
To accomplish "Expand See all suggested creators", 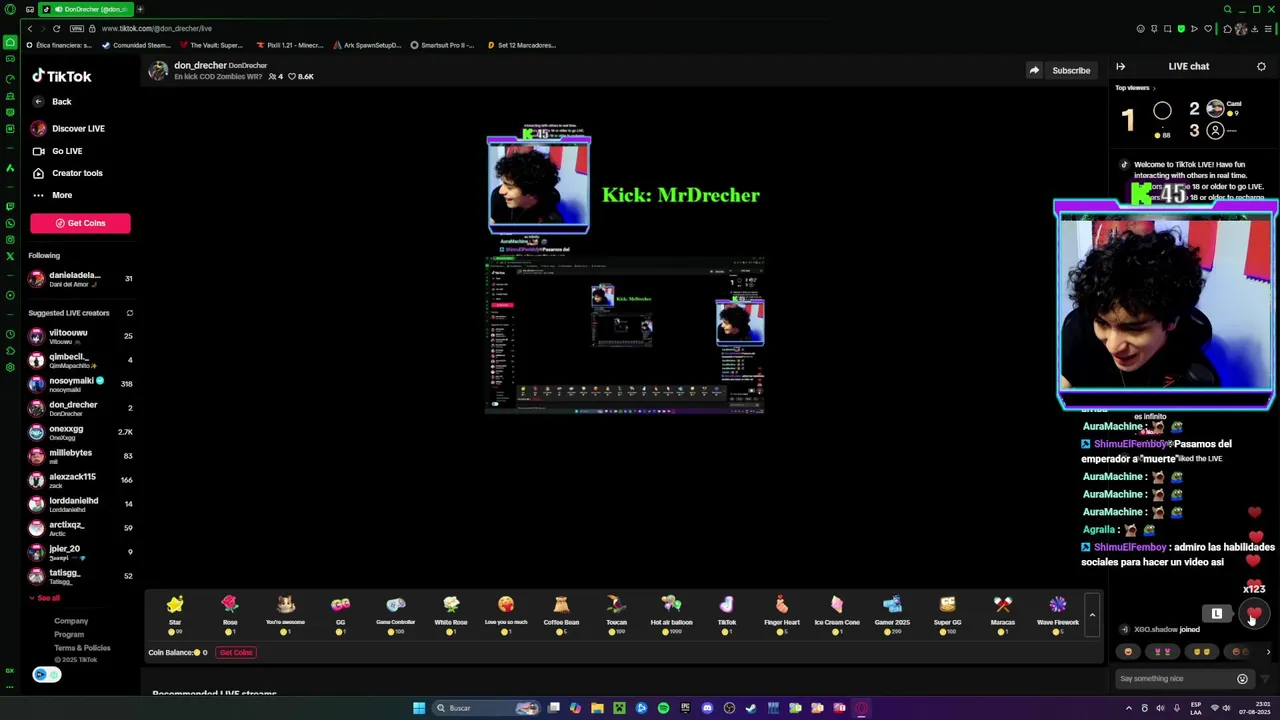I will [45, 598].
